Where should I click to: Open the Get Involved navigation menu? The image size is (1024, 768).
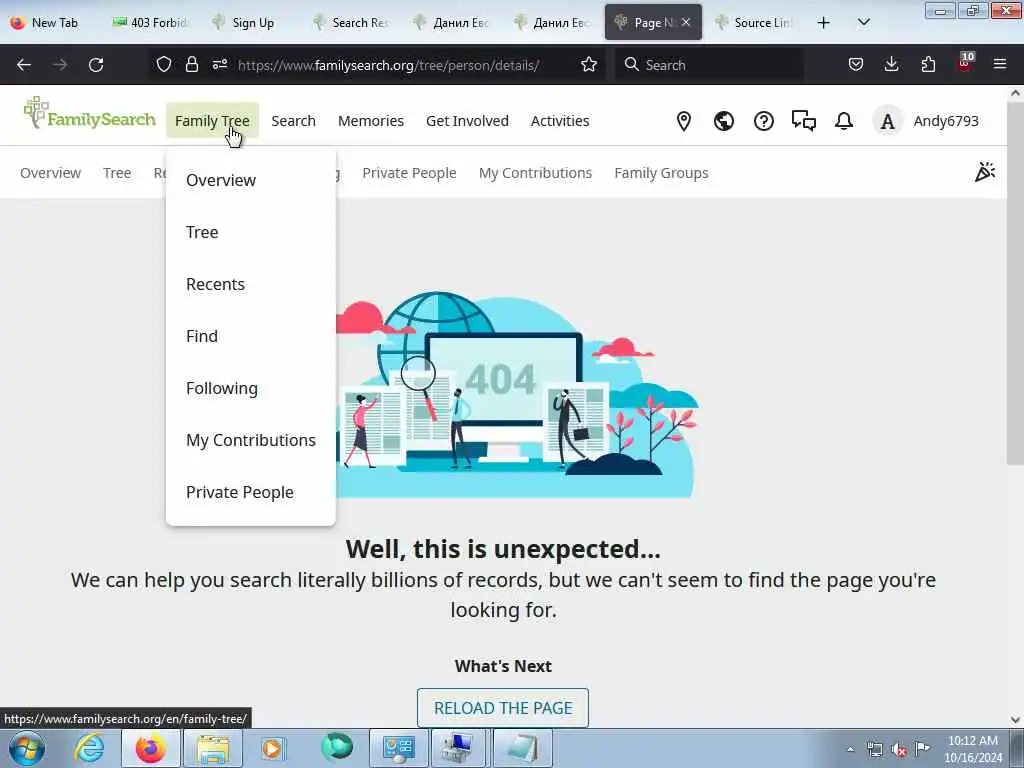pos(467,121)
